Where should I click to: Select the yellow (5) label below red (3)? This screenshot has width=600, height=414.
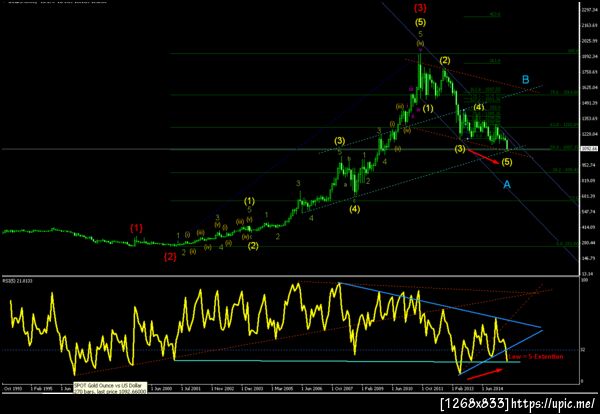pos(420,22)
